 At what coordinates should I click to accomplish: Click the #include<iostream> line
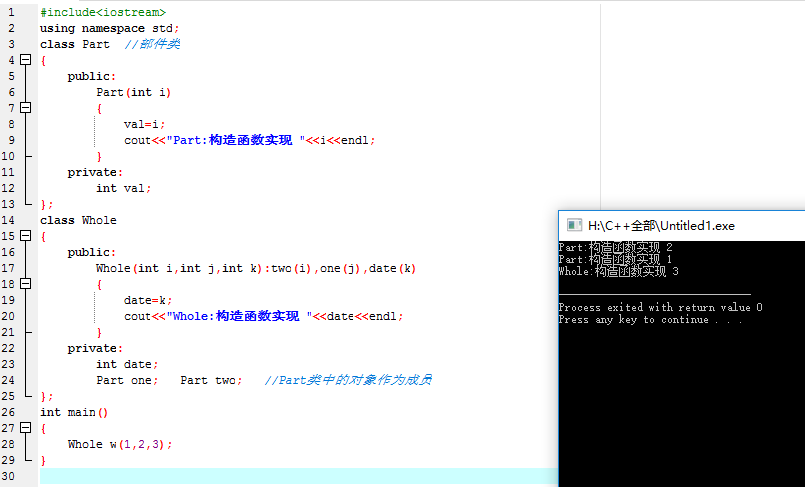[103, 12]
